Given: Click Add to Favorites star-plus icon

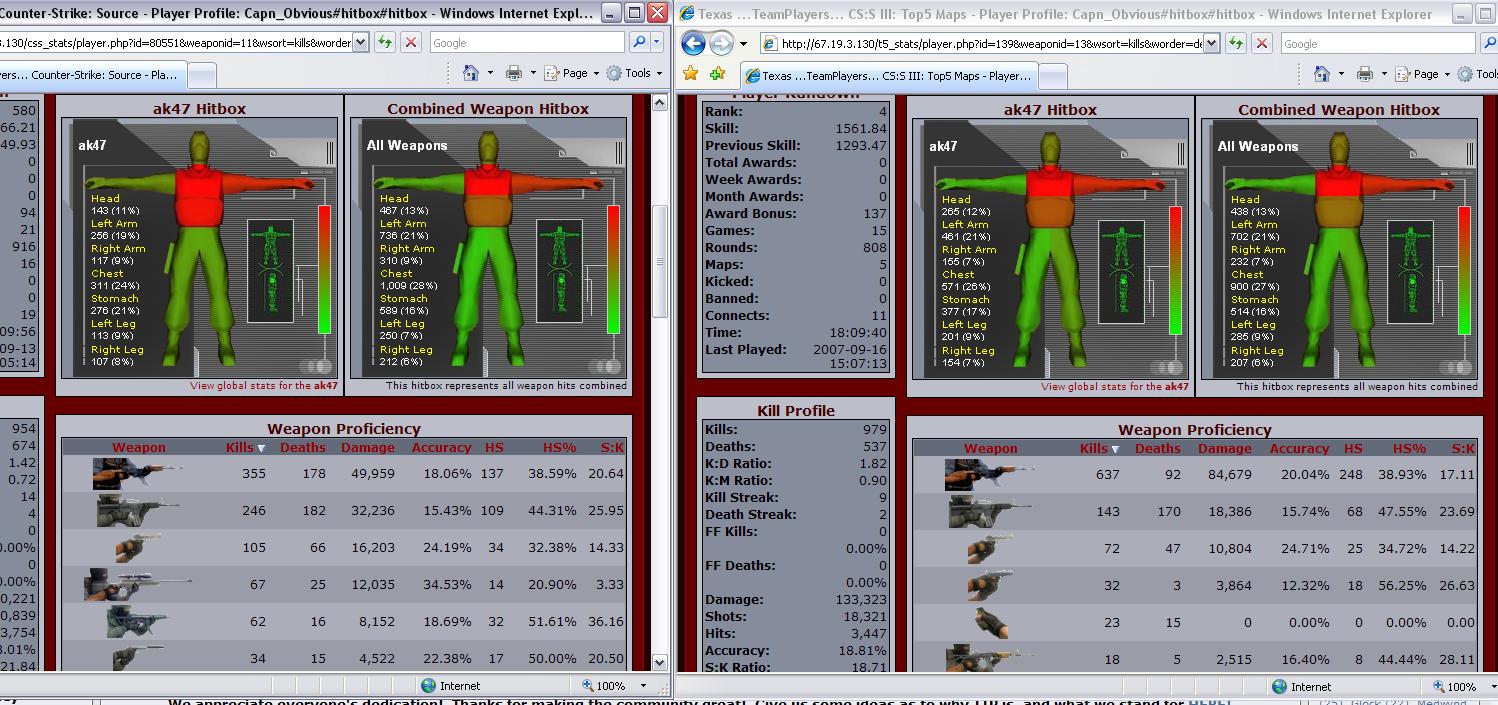Looking at the screenshot, I should coord(717,74).
